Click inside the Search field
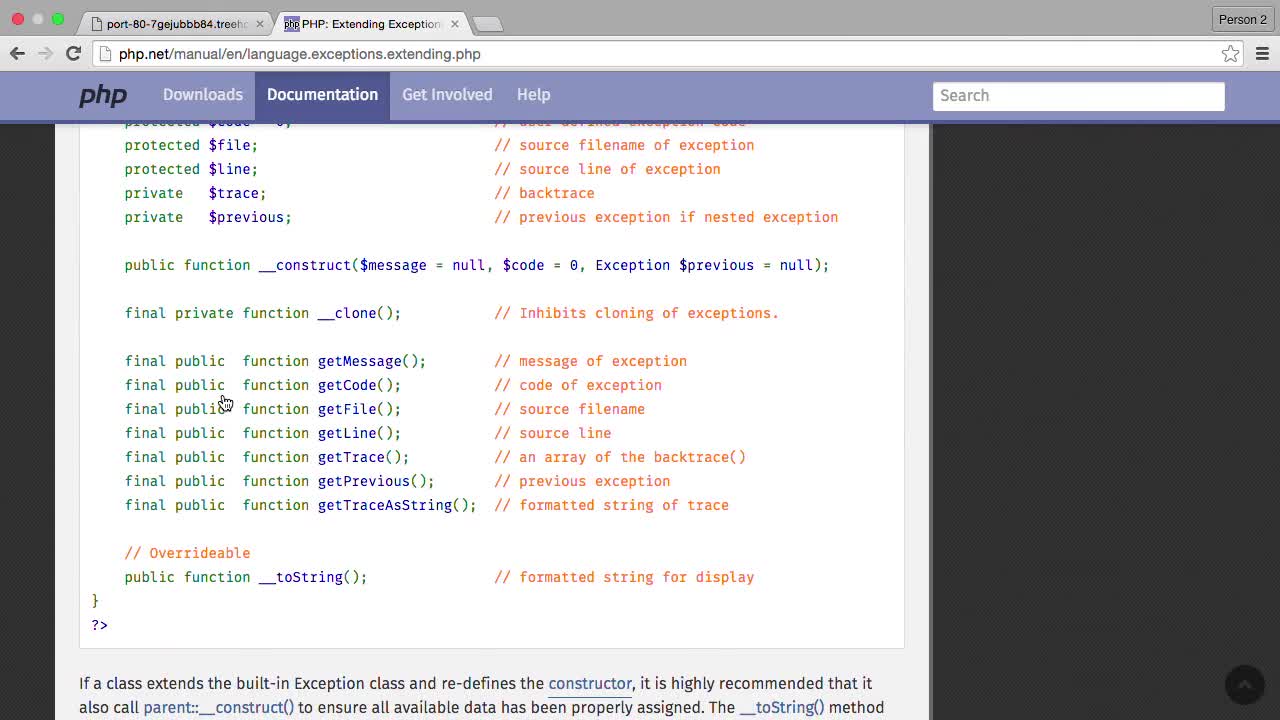This screenshot has width=1280, height=720. (x=1078, y=95)
